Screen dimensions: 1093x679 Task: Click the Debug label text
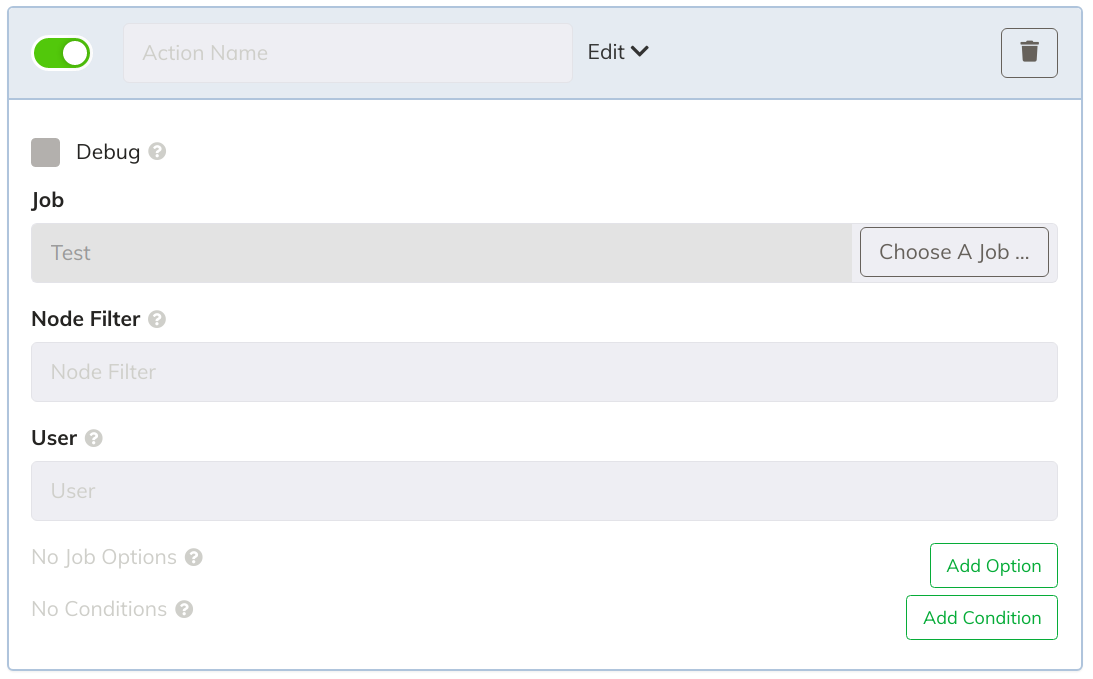108,152
